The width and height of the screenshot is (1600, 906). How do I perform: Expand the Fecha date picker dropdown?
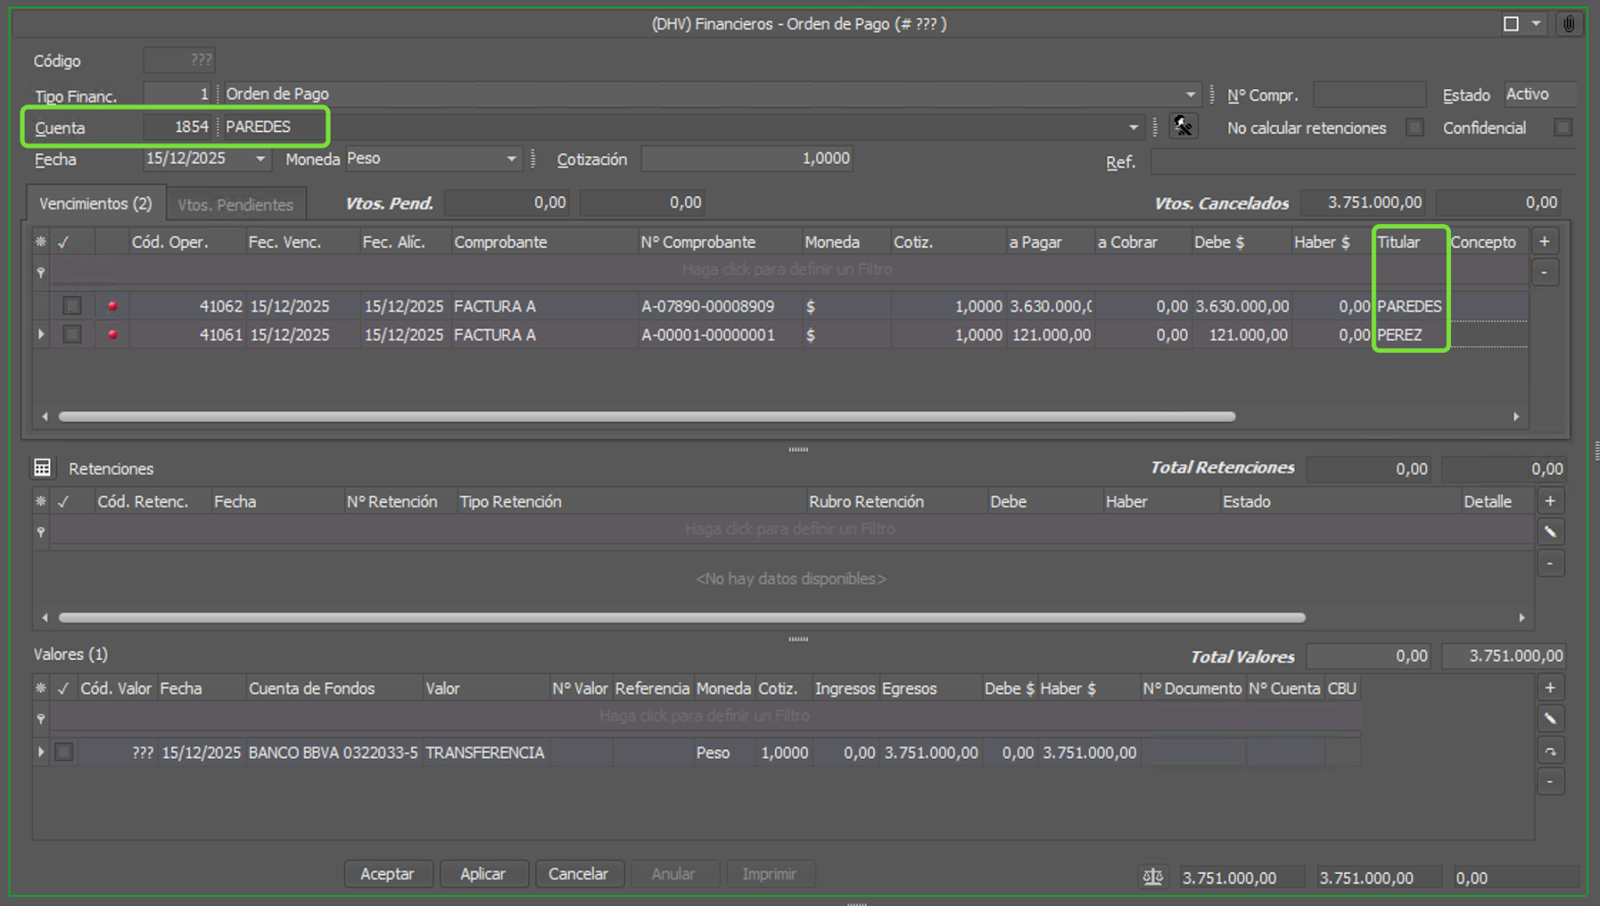pos(260,159)
